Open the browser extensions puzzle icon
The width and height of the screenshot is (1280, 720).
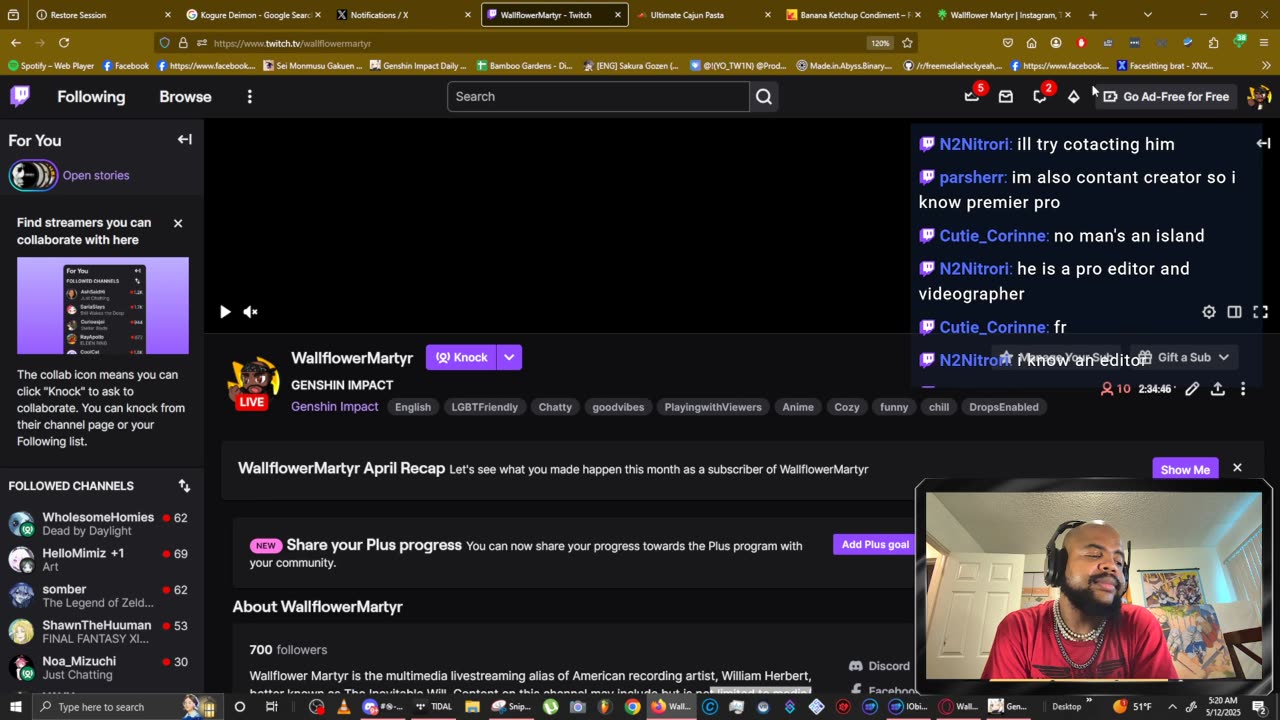coord(1213,43)
